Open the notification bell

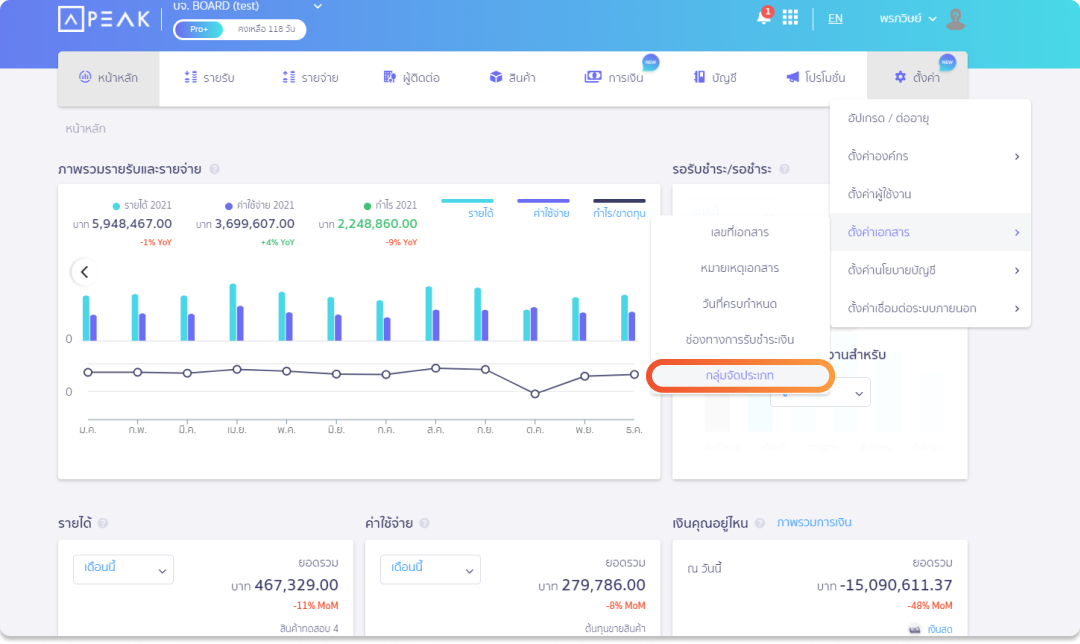[x=764, y=17]
